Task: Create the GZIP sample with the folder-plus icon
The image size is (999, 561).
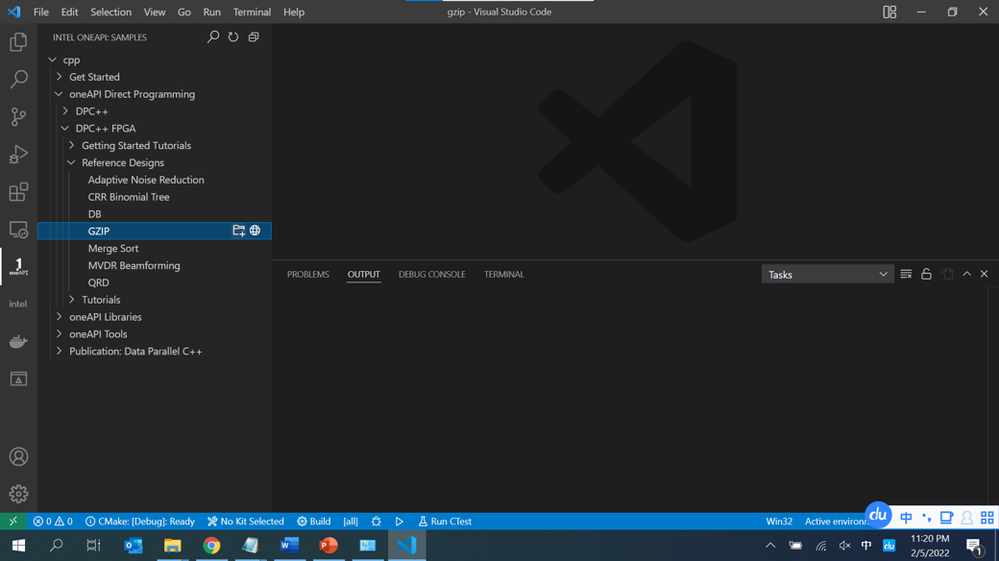Action: (238, 231)
